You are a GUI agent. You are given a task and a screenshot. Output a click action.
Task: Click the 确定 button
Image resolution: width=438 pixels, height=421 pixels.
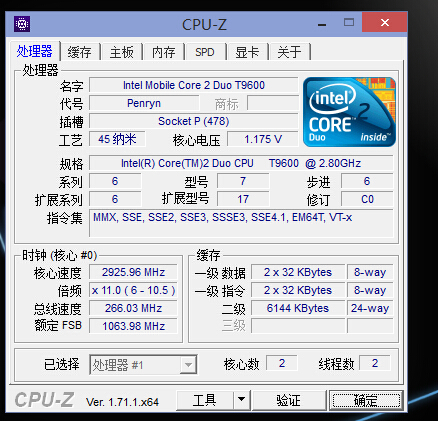366,400
